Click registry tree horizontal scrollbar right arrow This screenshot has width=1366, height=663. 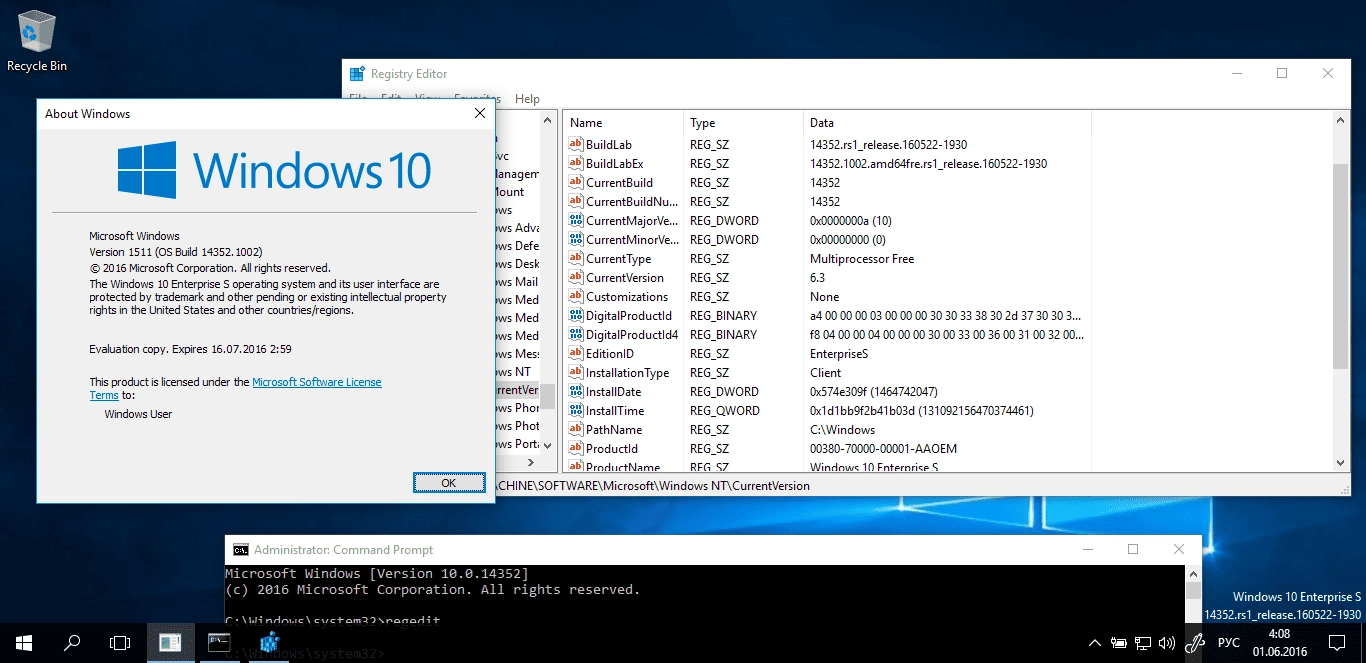tap(531, 462)
